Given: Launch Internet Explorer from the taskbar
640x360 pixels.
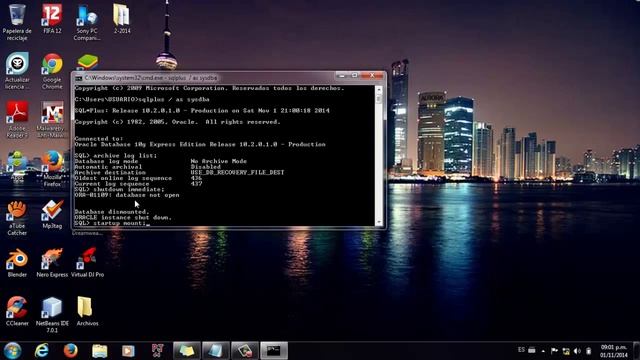Looking at the screenshot, I should point(42,351).
